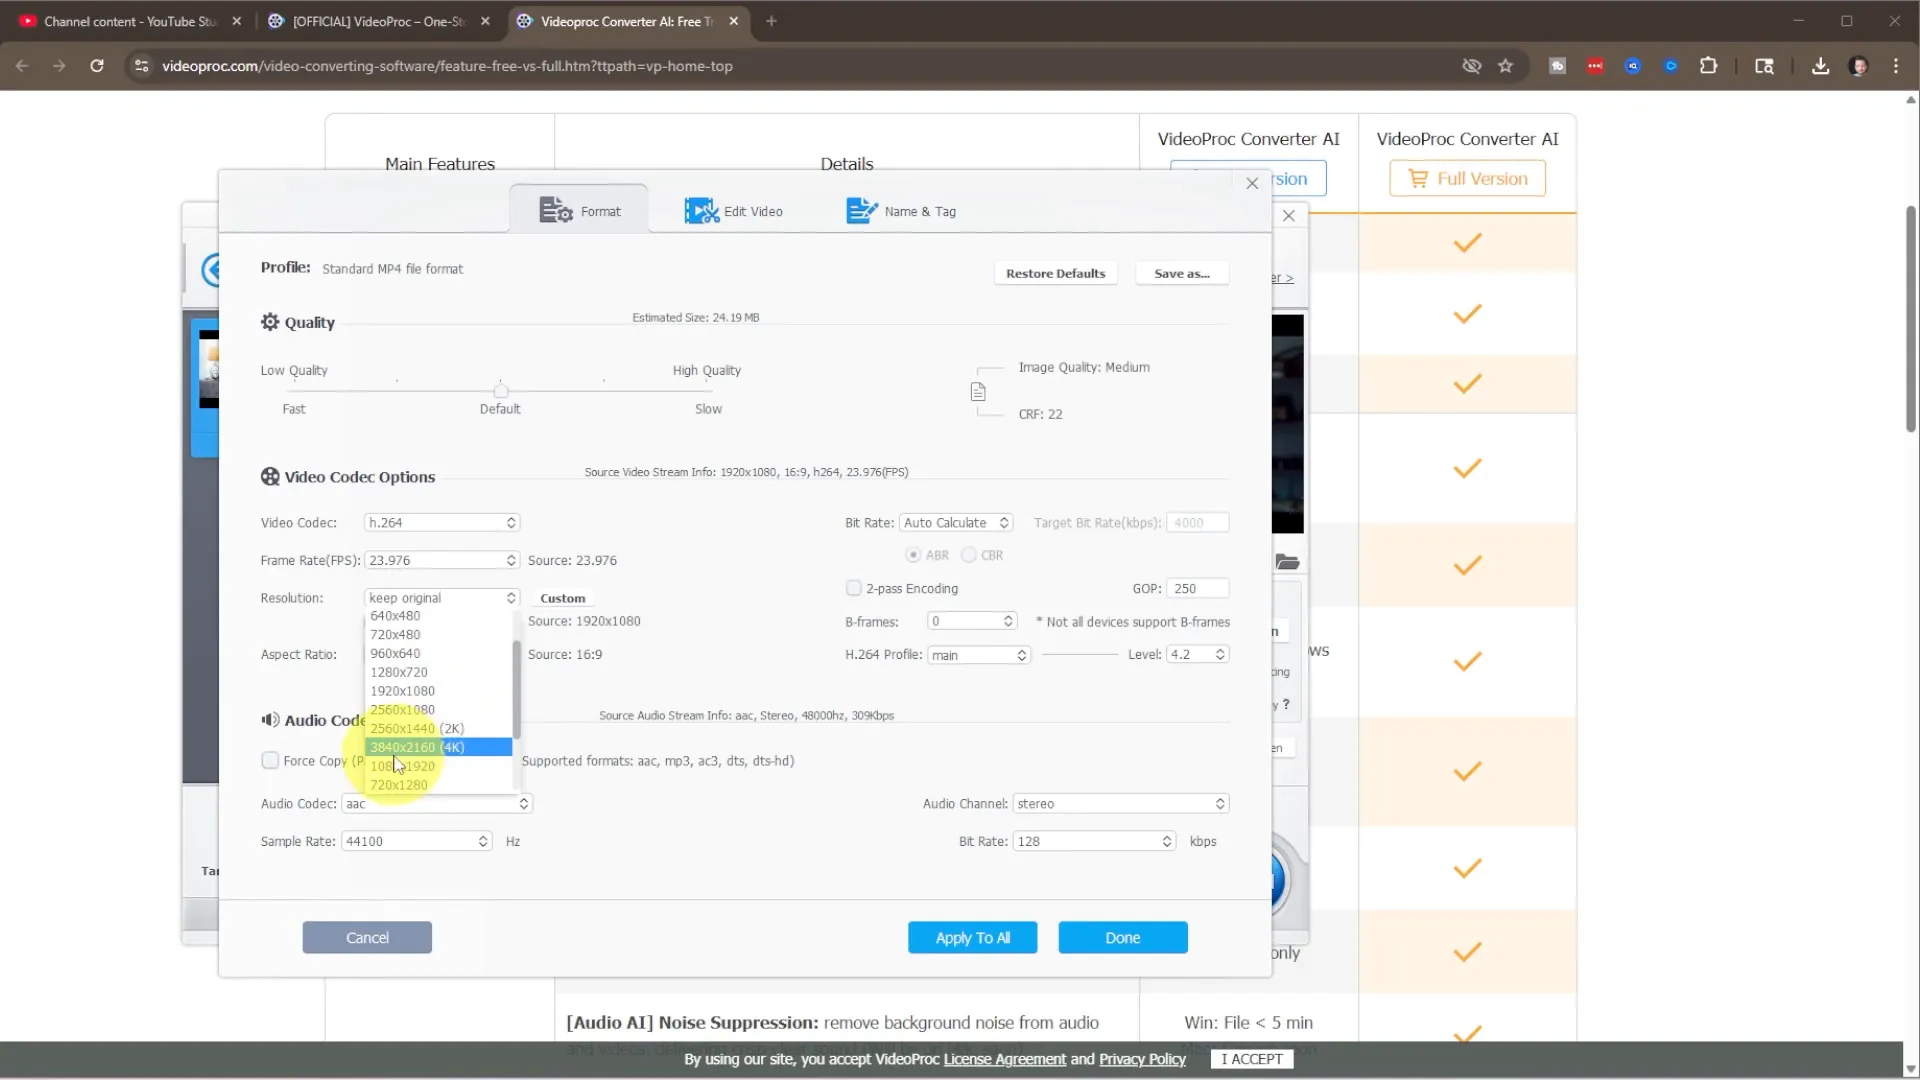
Task: Select 720x480 resolution option
Action: pos(438,635)
